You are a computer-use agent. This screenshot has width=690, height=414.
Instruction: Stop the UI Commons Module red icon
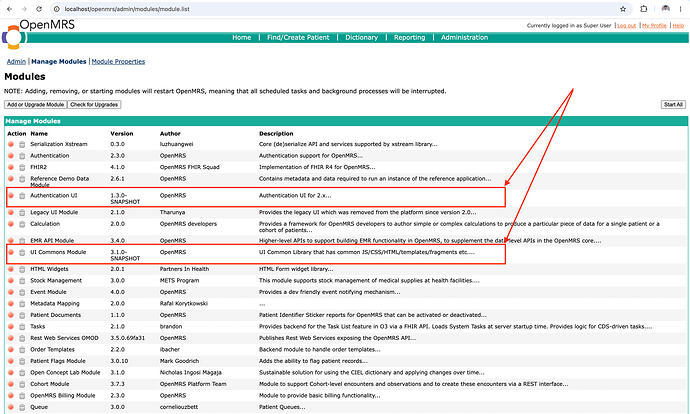coord(11,252)
